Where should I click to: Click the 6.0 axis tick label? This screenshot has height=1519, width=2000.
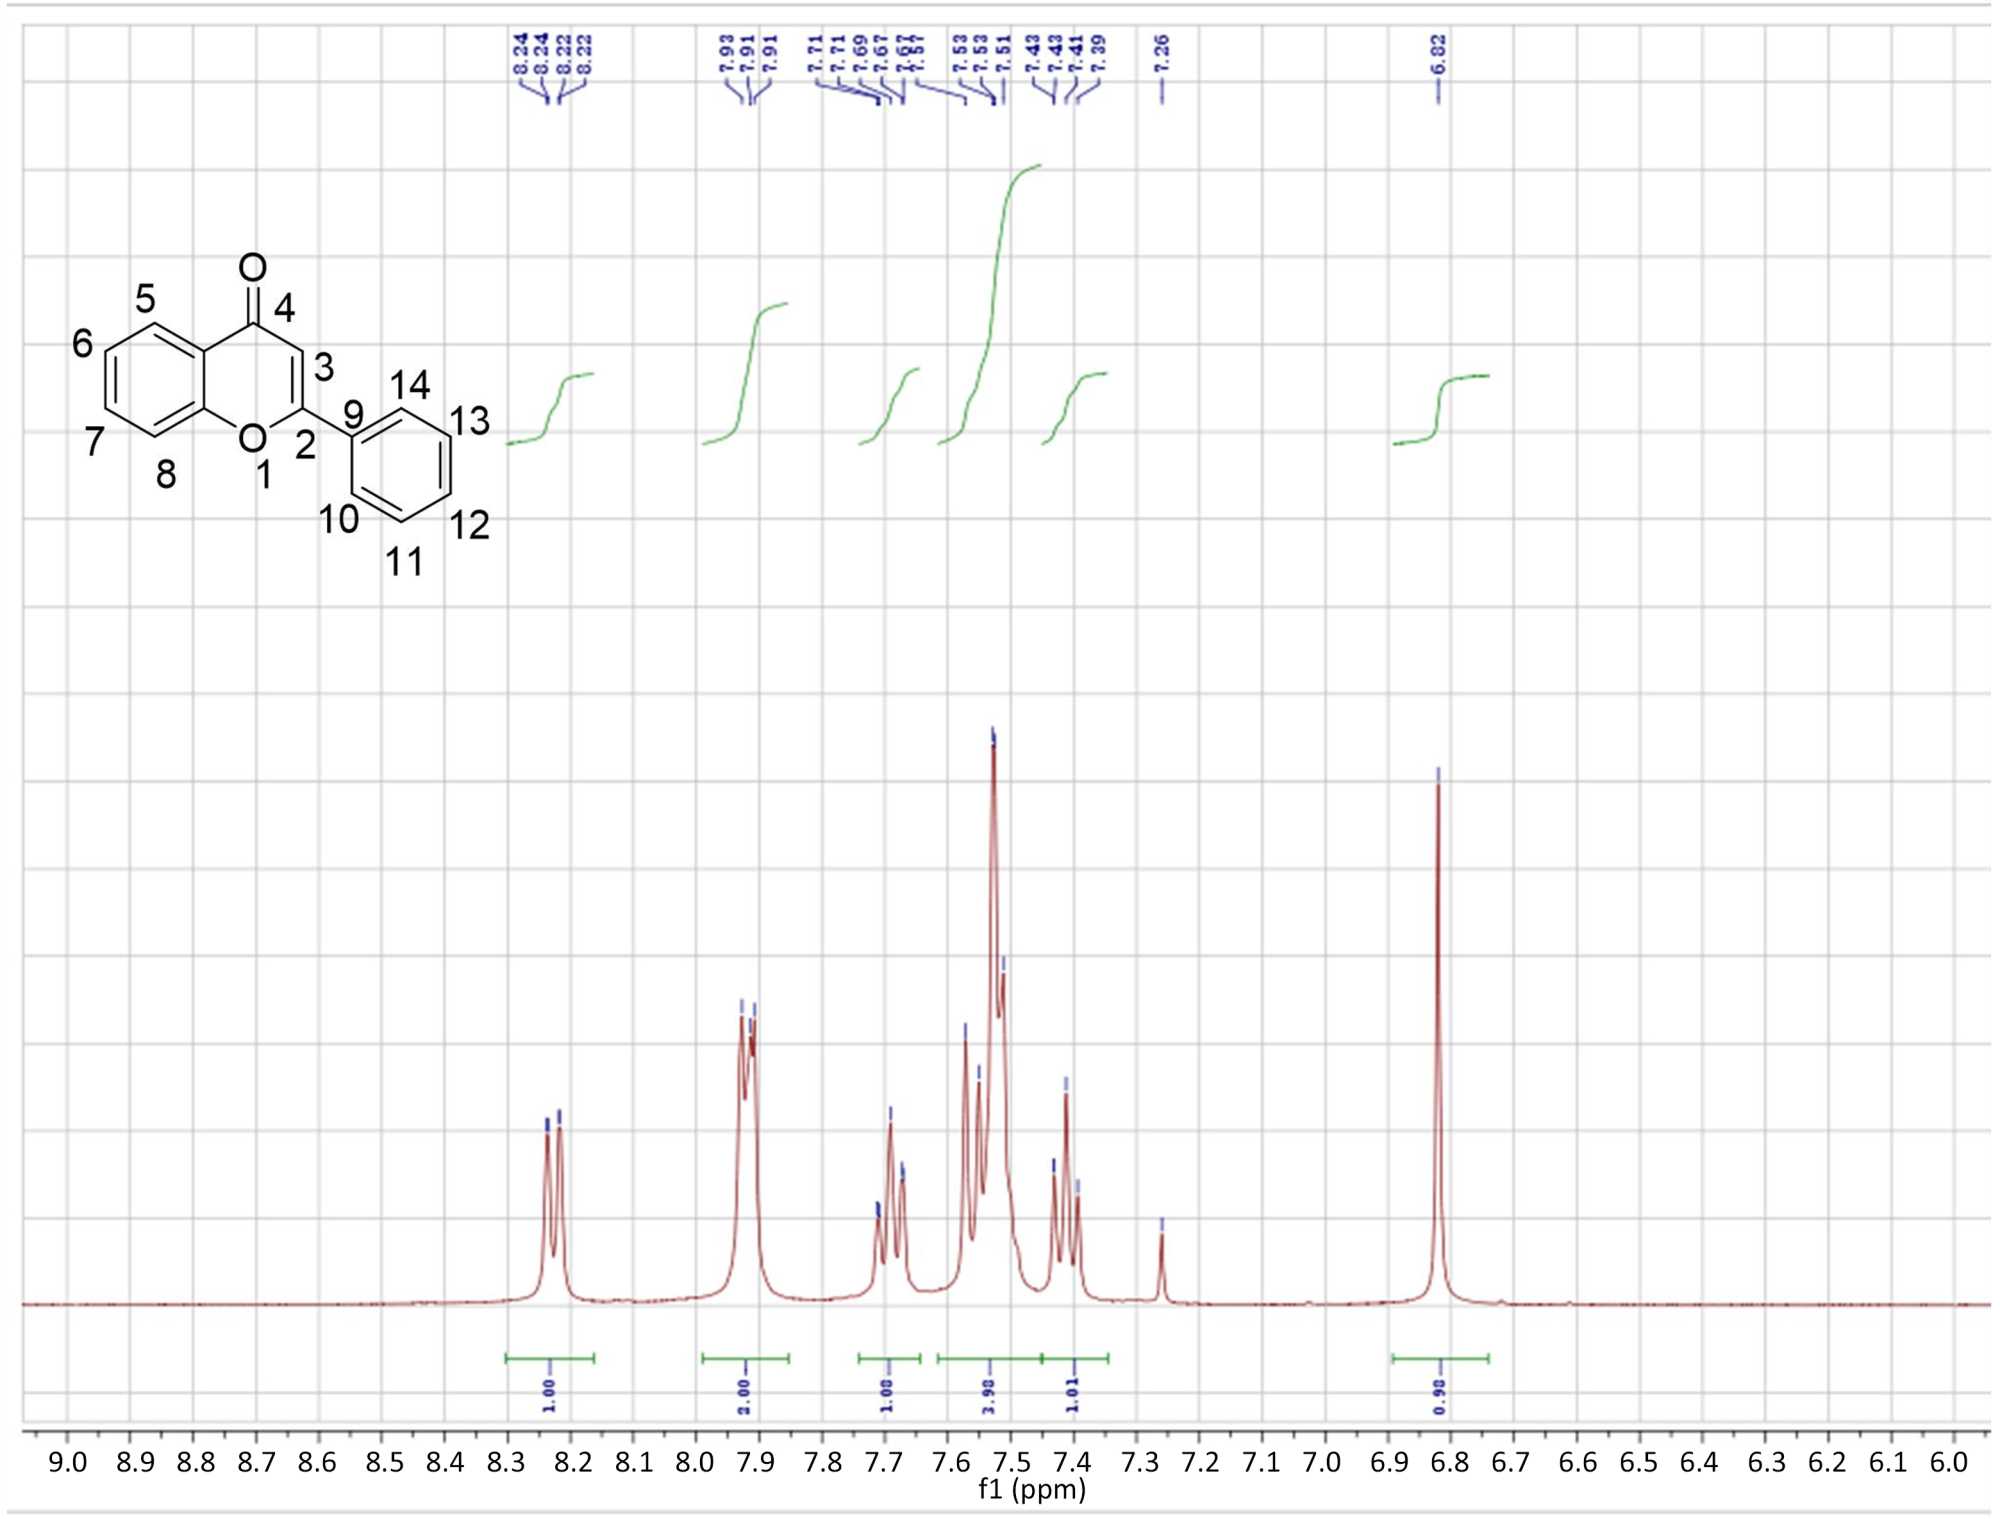coord(1948,1462)
